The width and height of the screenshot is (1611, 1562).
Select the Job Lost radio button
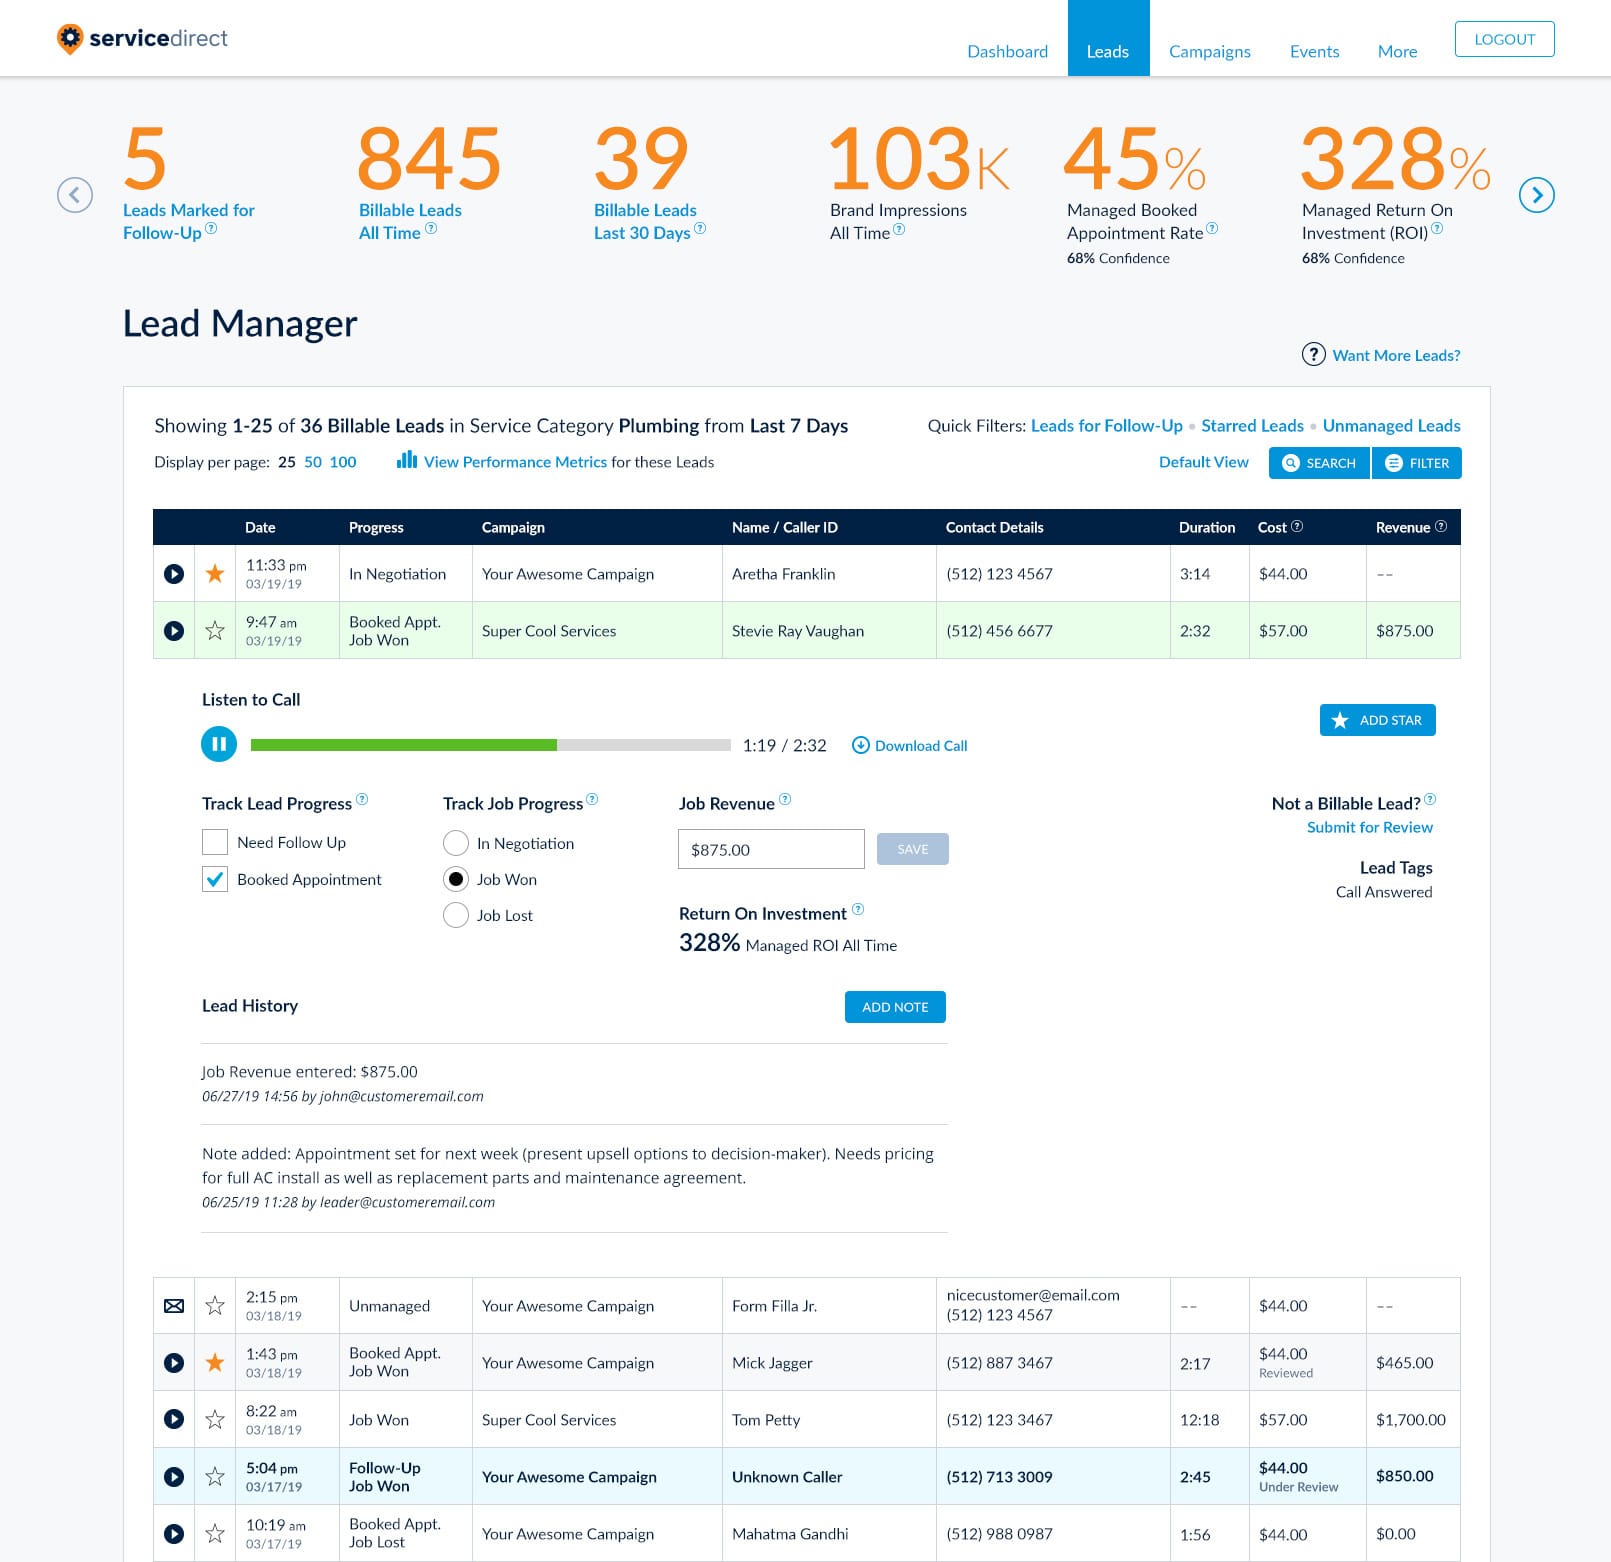pyautogui.click(x=456, y=915)
